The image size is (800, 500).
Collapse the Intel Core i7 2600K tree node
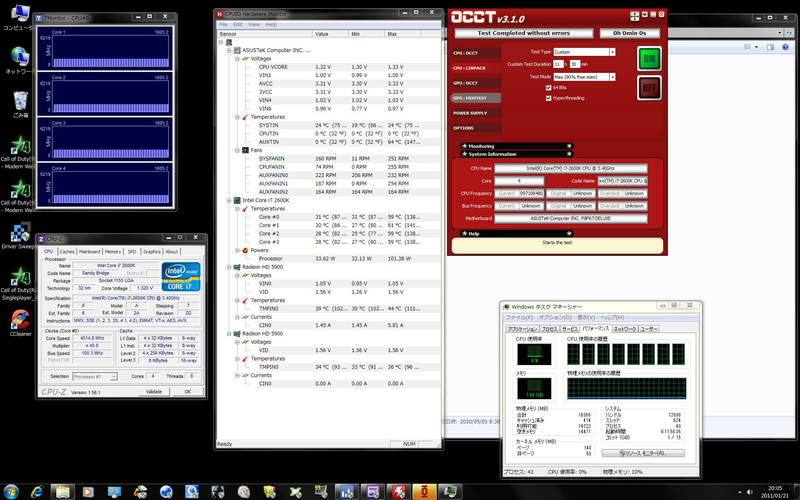[x=229, y=201]
